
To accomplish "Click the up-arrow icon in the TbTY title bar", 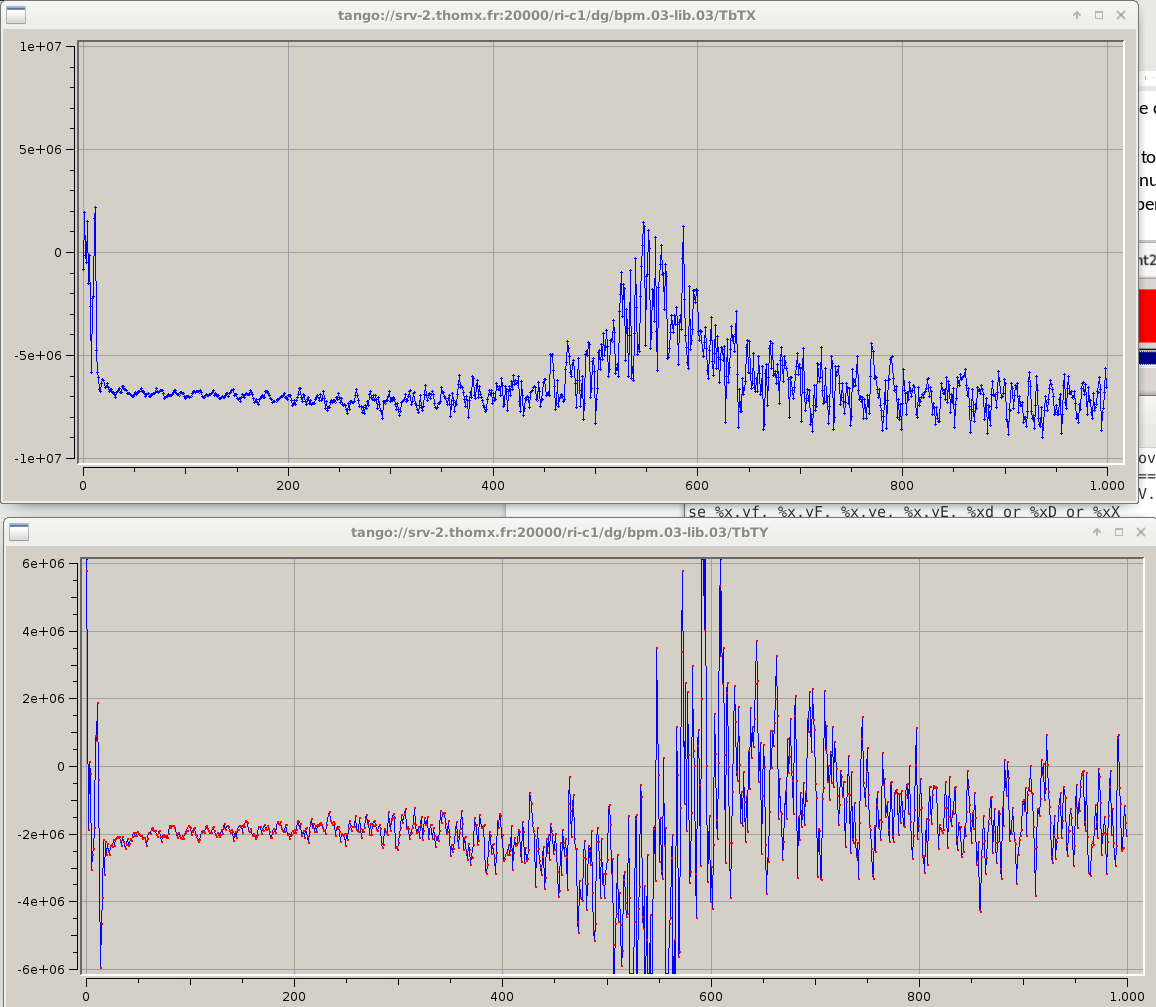I will (x=1097, y=532).
